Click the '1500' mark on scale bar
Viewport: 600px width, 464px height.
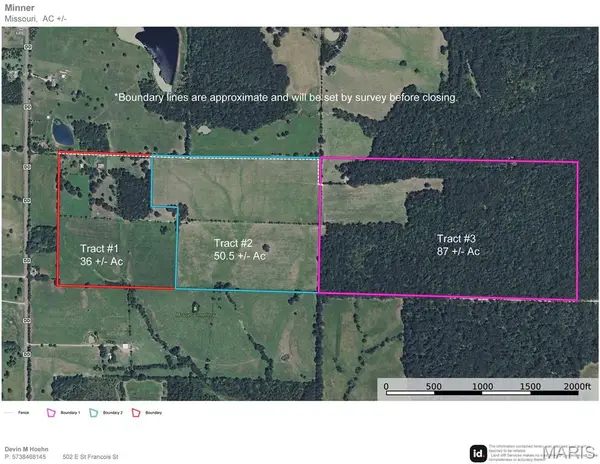tap(530, 386)
